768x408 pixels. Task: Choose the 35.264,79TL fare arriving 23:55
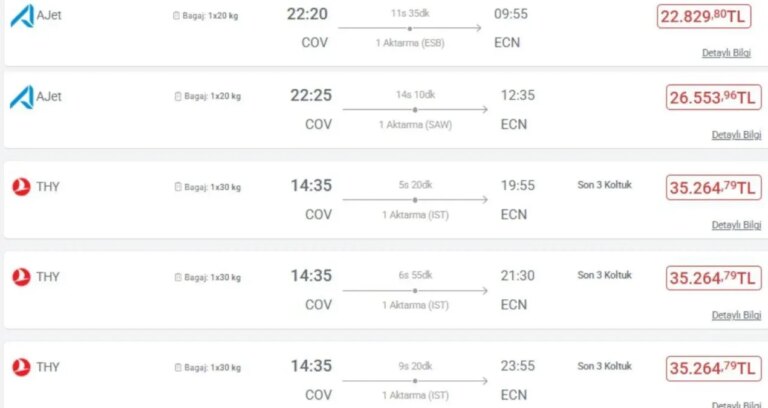[x=714, y=368]
